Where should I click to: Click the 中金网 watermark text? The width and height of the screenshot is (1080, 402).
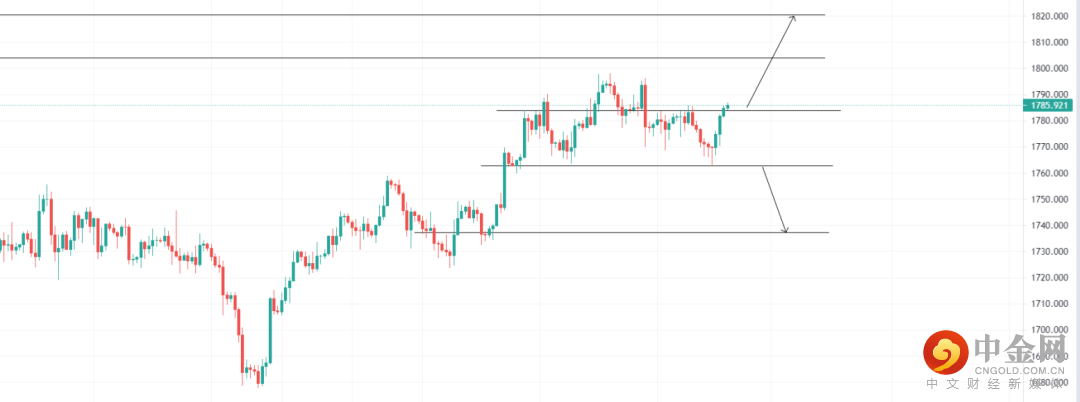tap(1018, 348)
